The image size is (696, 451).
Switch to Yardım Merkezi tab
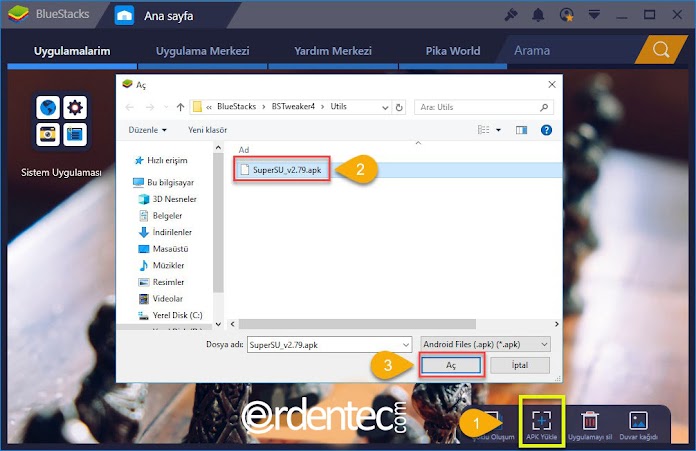click(x=333, y=51)
